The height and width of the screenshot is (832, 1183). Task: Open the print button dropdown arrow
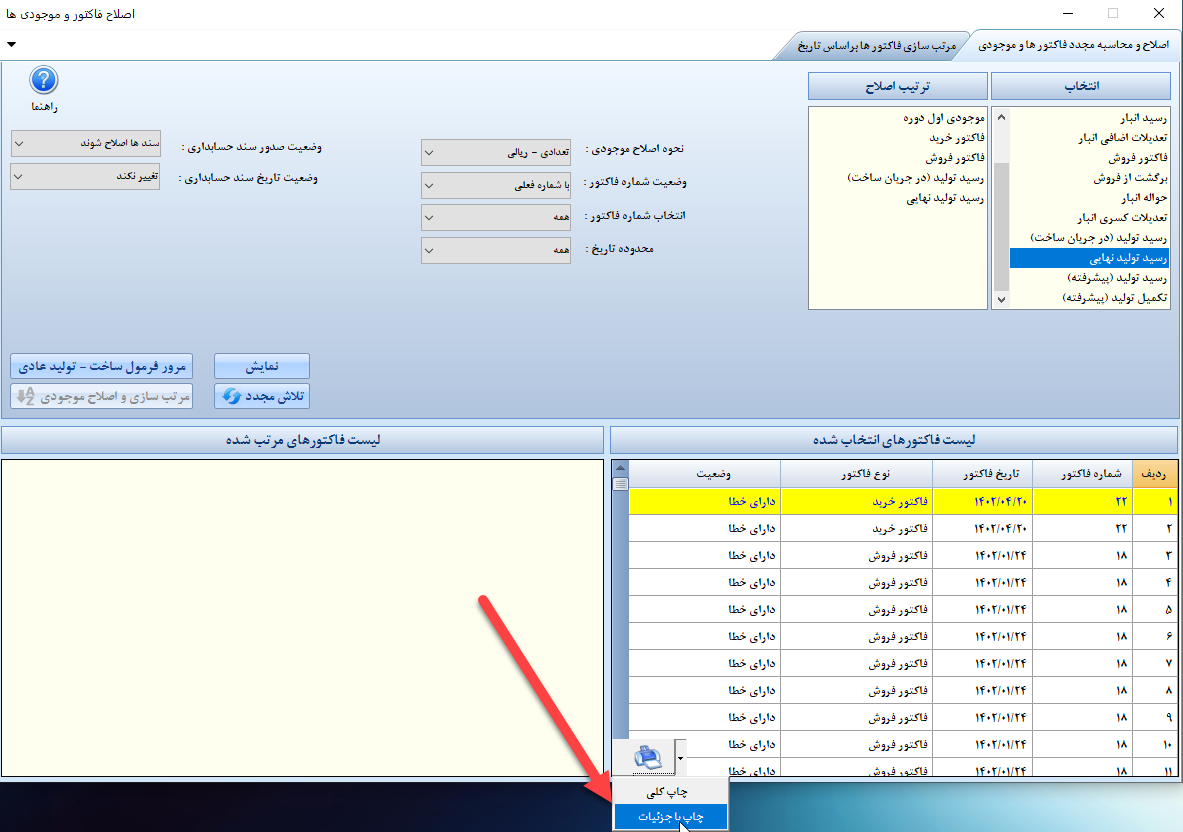[x=681, y=757]
